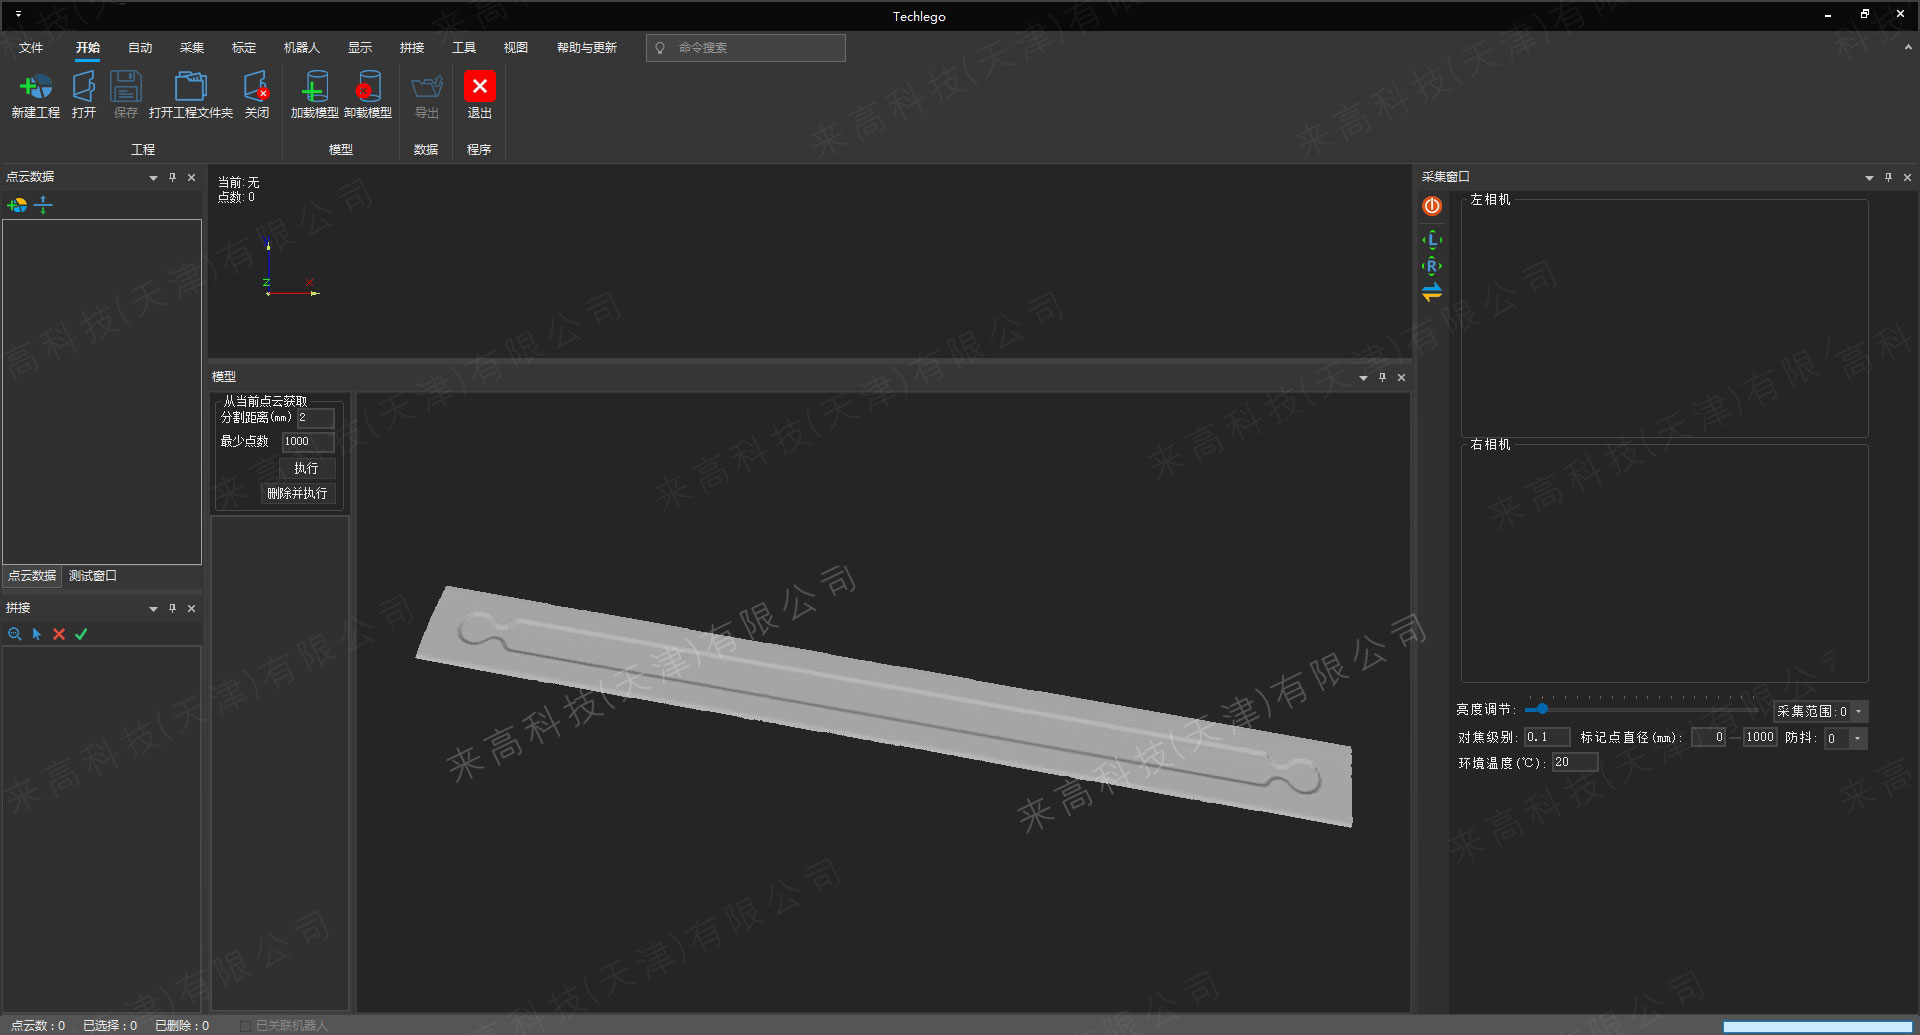Click the magnifier icon in 拼接 panel
This screenshot has width=1920, height=1035.
14,634
